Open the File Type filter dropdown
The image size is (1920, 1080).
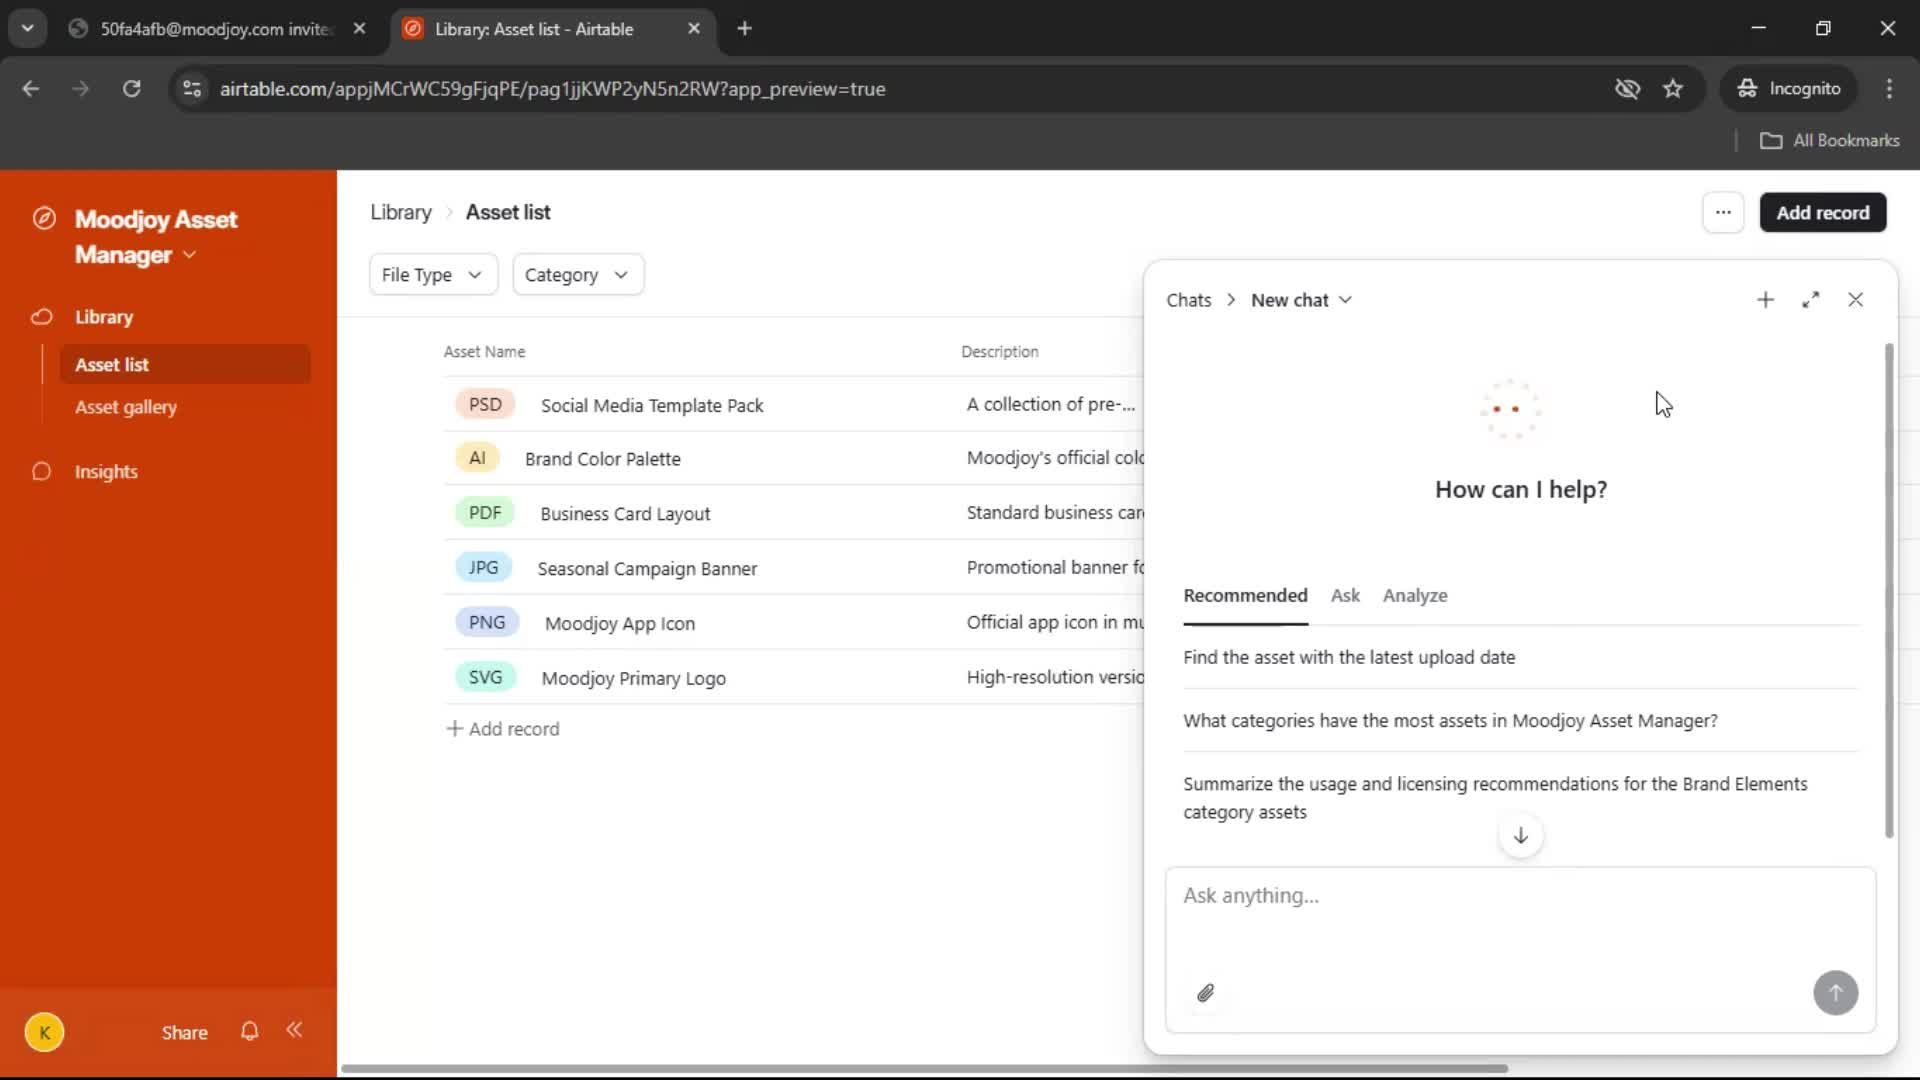click(433, 275)
